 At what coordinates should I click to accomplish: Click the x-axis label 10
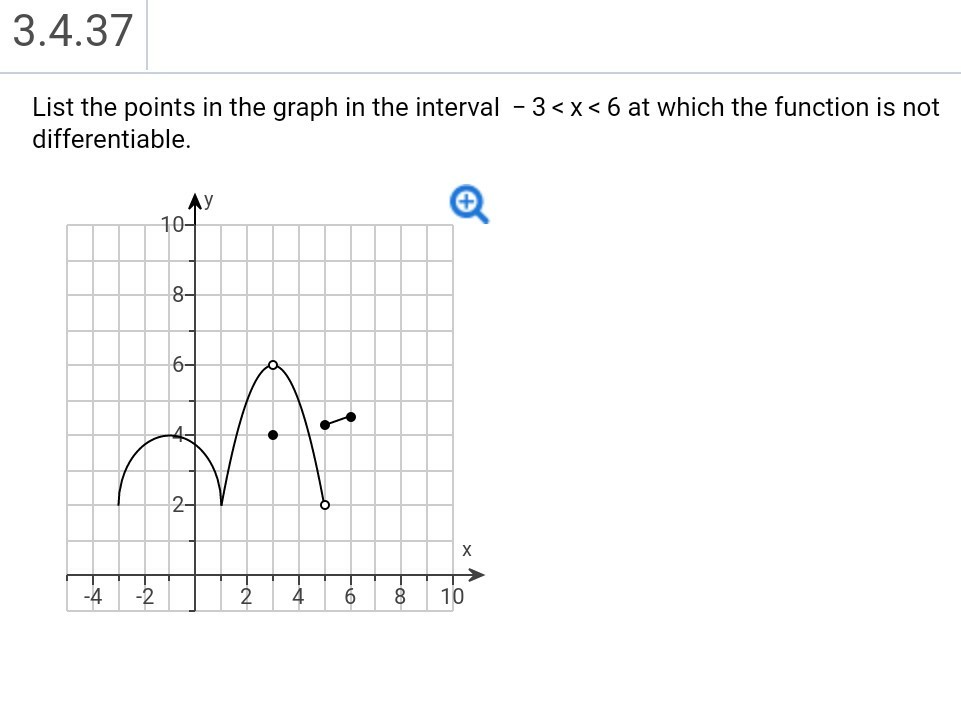pos(452,596)
